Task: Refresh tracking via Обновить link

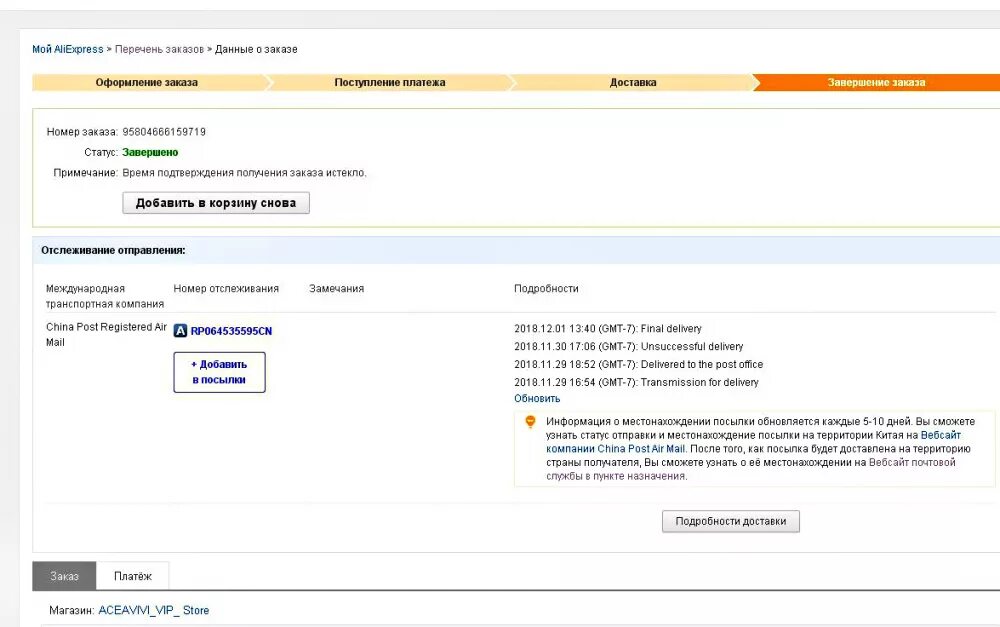Action: (537, 399)
